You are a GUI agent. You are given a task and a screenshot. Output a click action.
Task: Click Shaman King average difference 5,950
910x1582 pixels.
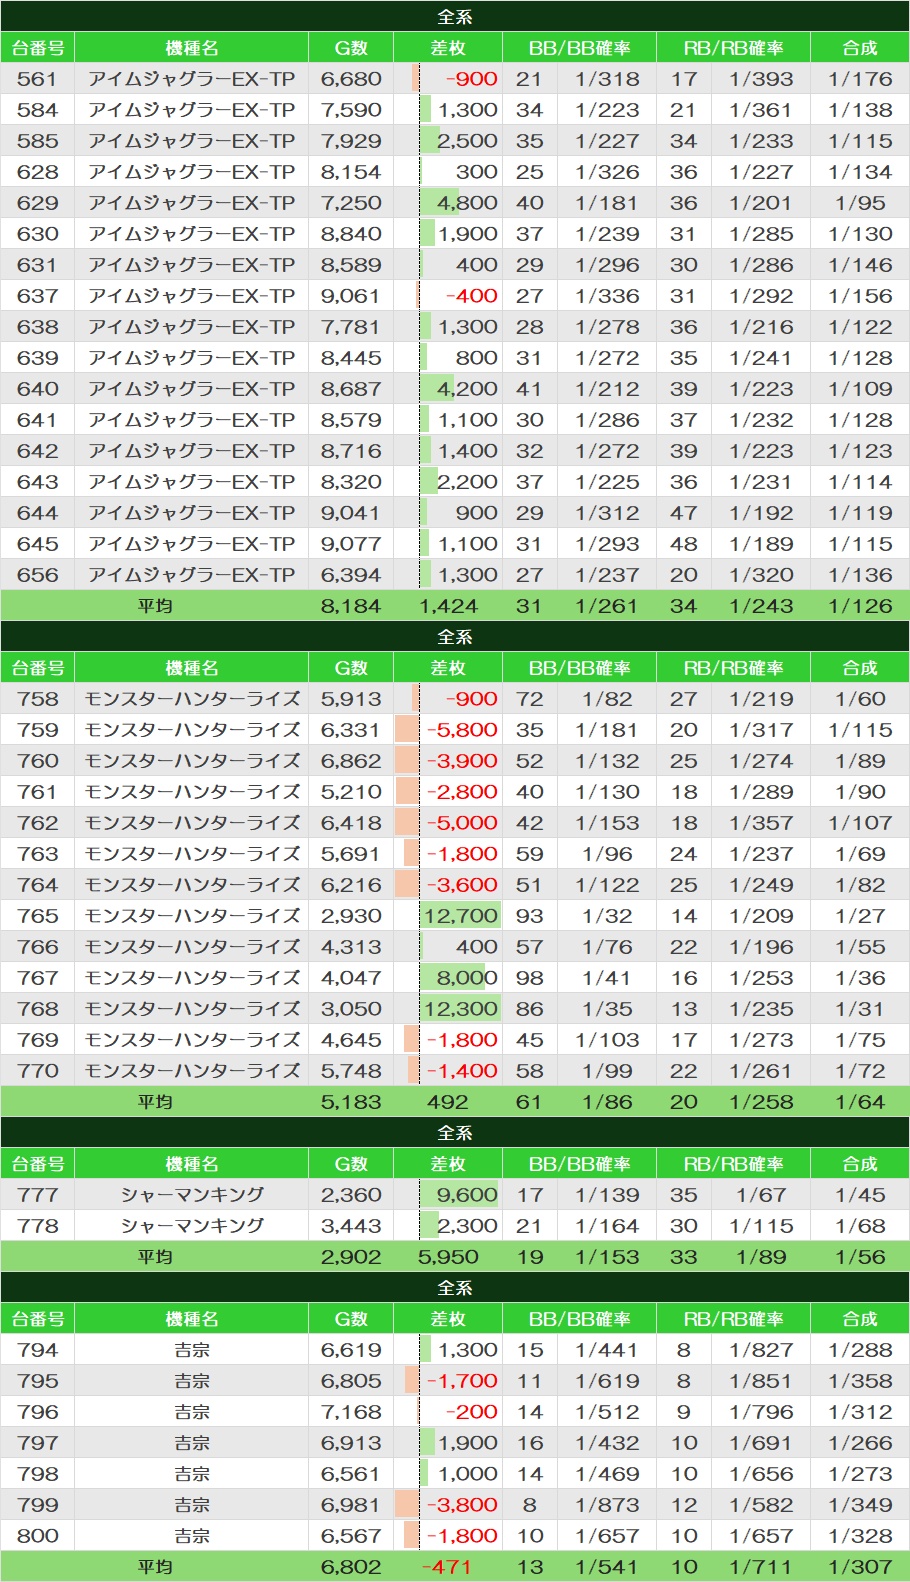click(x=448, y=1257)
